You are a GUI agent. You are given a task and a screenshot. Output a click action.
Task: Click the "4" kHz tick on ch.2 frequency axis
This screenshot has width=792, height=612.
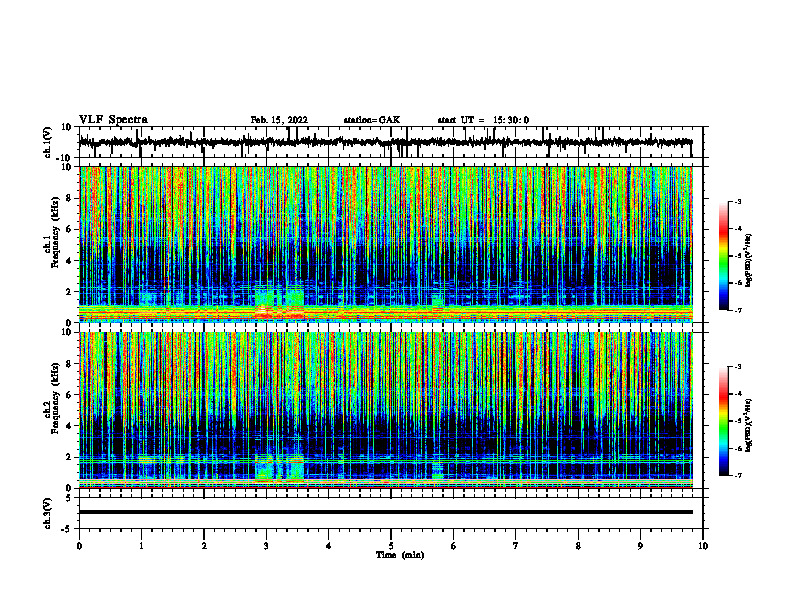coord(70,426)
